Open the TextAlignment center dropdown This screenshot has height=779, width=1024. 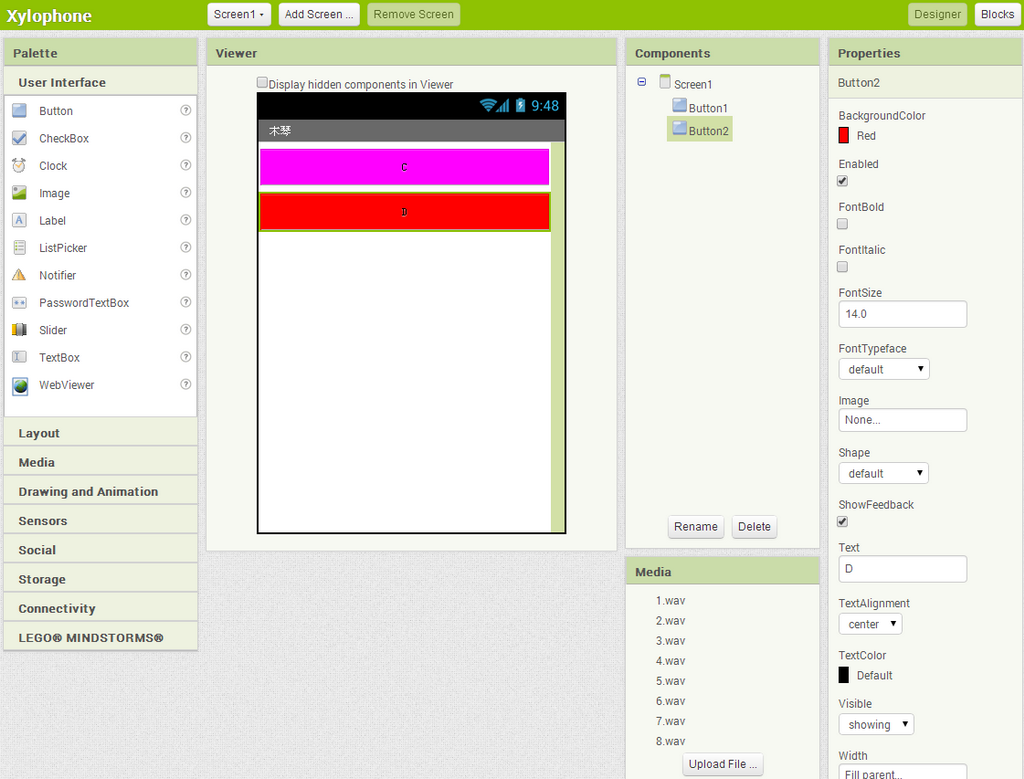pyautogui.click(x=870, y=624)
